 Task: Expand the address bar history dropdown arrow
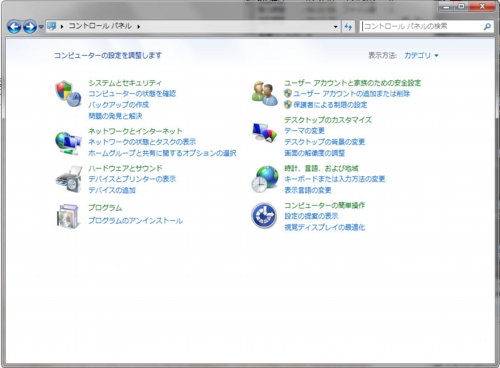click(x=336, y=27)
